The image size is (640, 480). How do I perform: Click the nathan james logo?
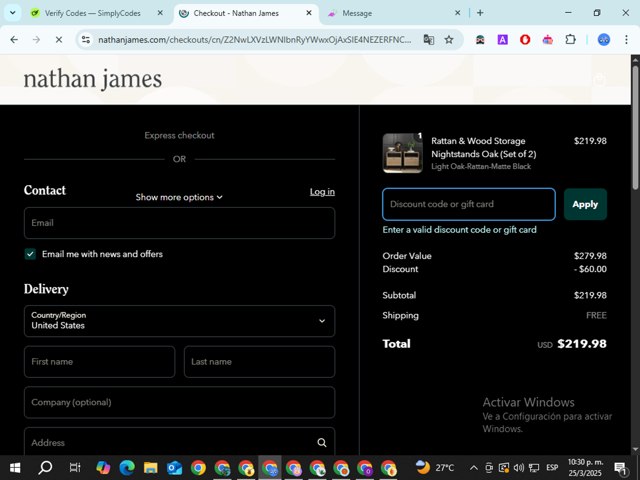click(93, 79)
